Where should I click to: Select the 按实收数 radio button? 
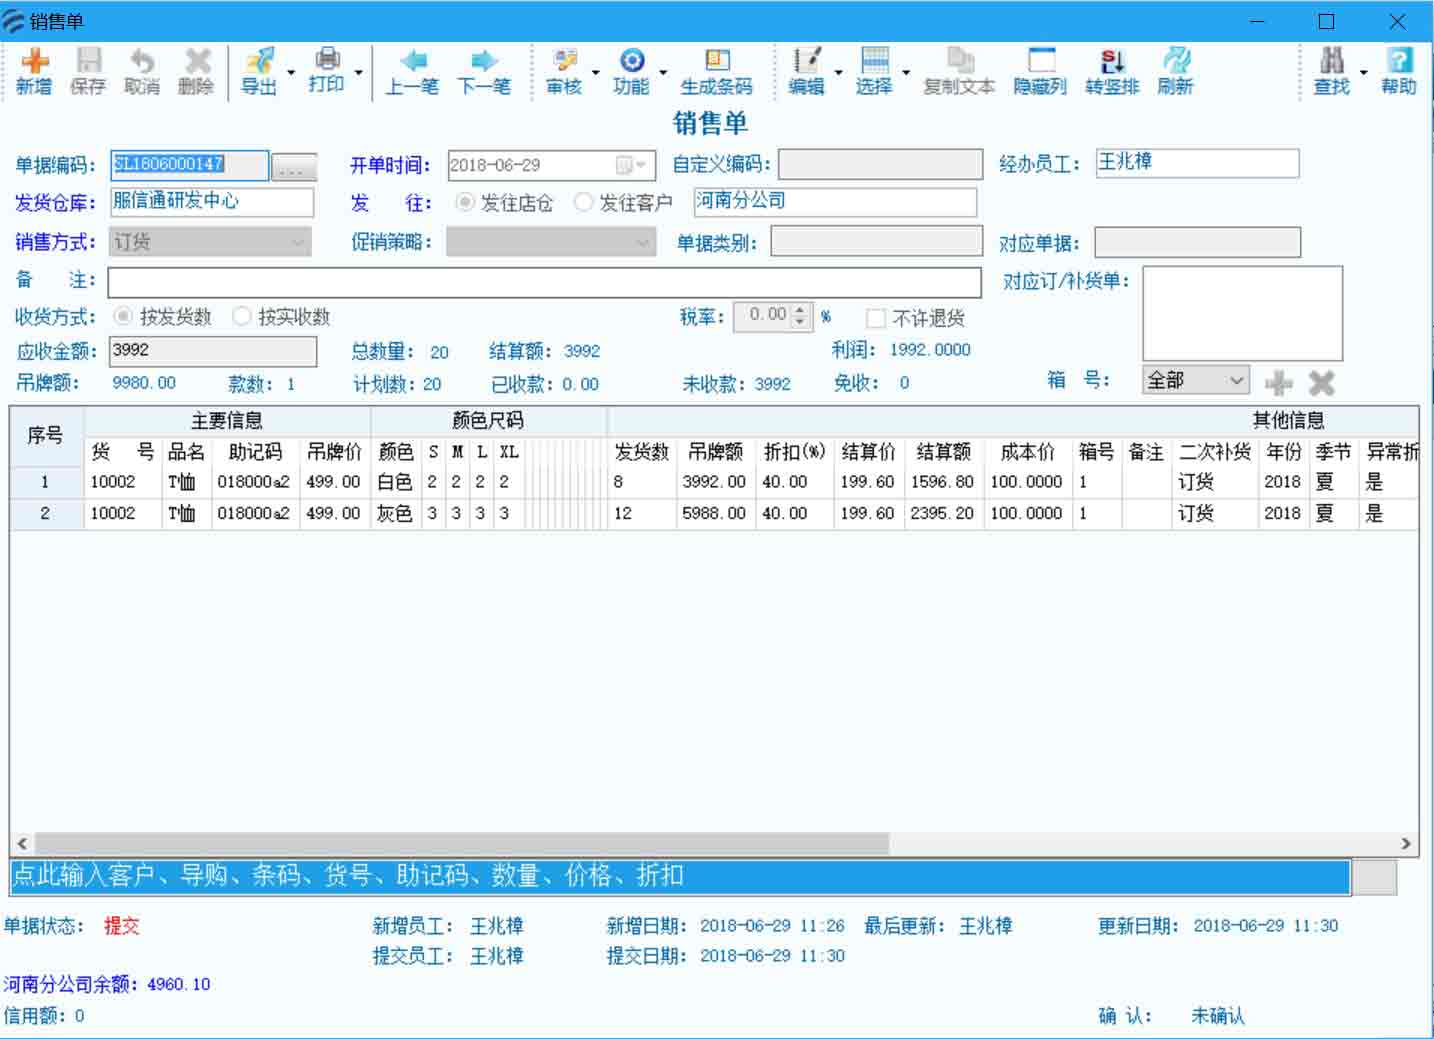pos(241,316)
